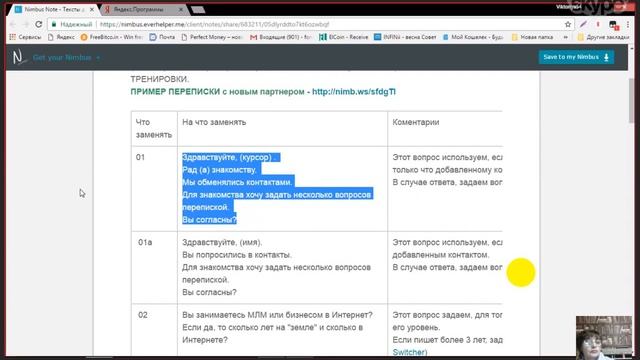Open the FreeBitco.in bookmark
640x360 pixels.
111,37
